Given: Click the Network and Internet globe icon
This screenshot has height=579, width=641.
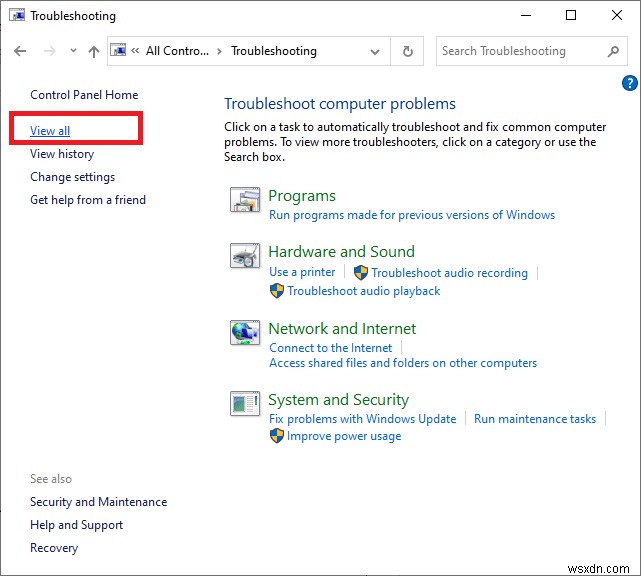Looking at the screenshot, I should (x=244, y=332).
